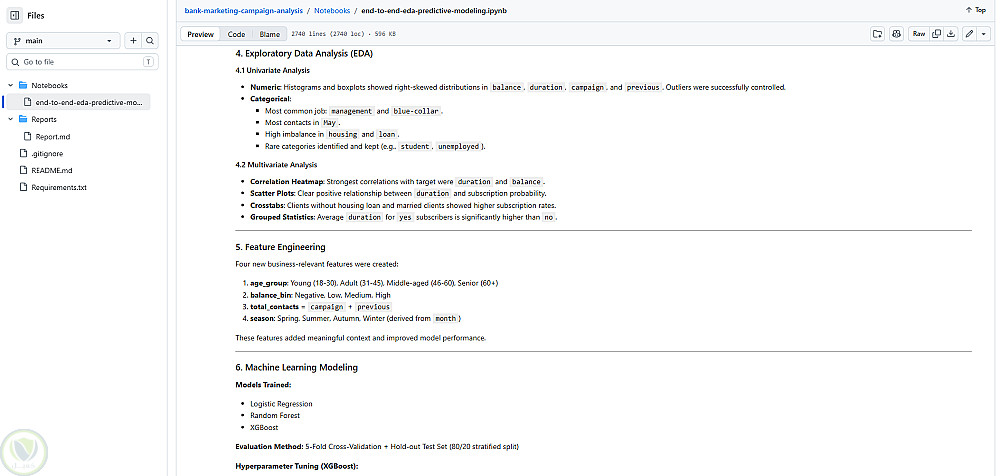The height and width of the screenshot is (476, 1000).
Task: Open more edit options dropdown arrow
Action: click(x=984, y=34)
